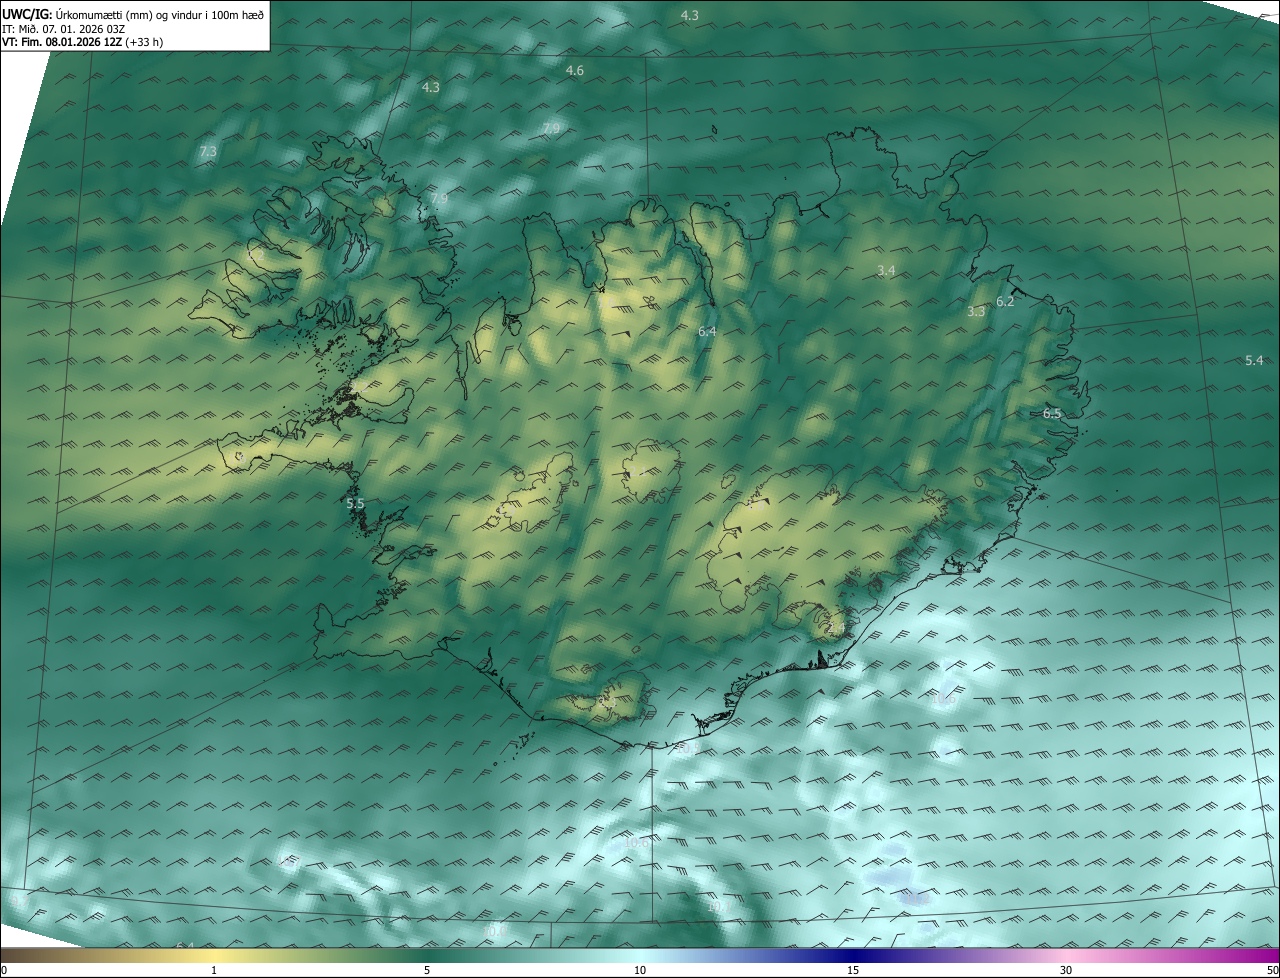Viewport: 1280px width, 978px height.
Task: Click the 5 tick on color scale
Action: (x=427, y=971)
